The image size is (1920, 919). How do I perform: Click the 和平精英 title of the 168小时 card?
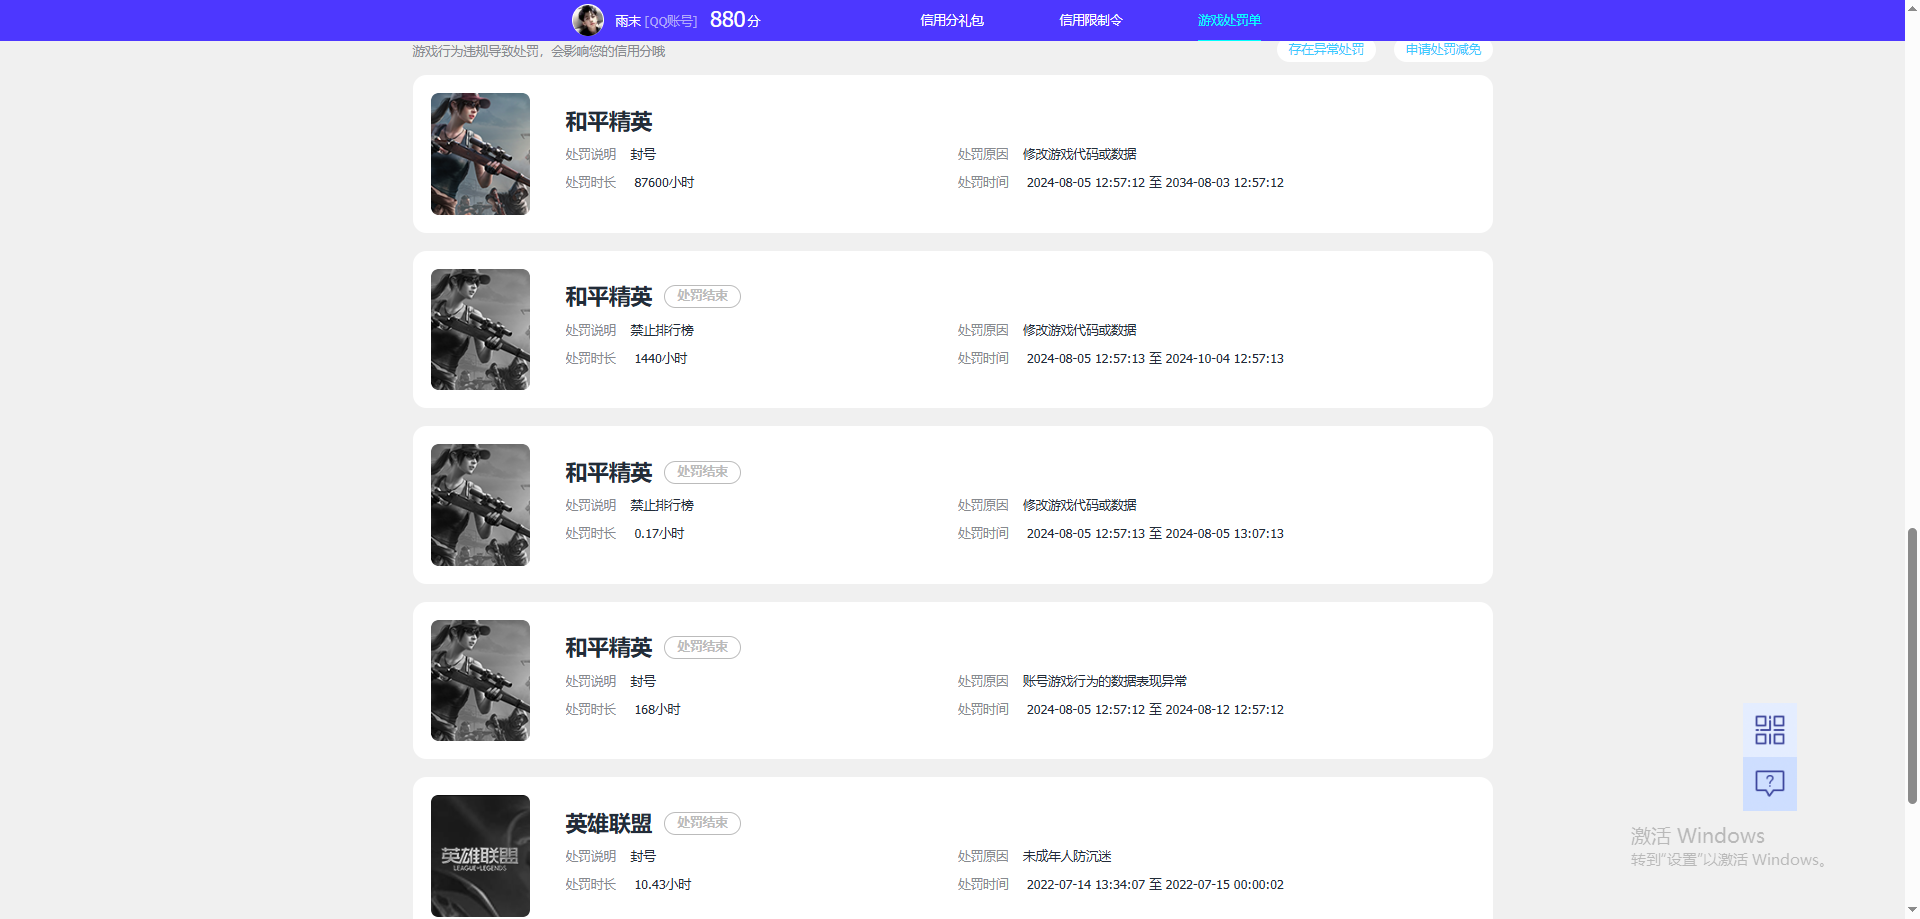pyautogui.click(x=609, y=648)
